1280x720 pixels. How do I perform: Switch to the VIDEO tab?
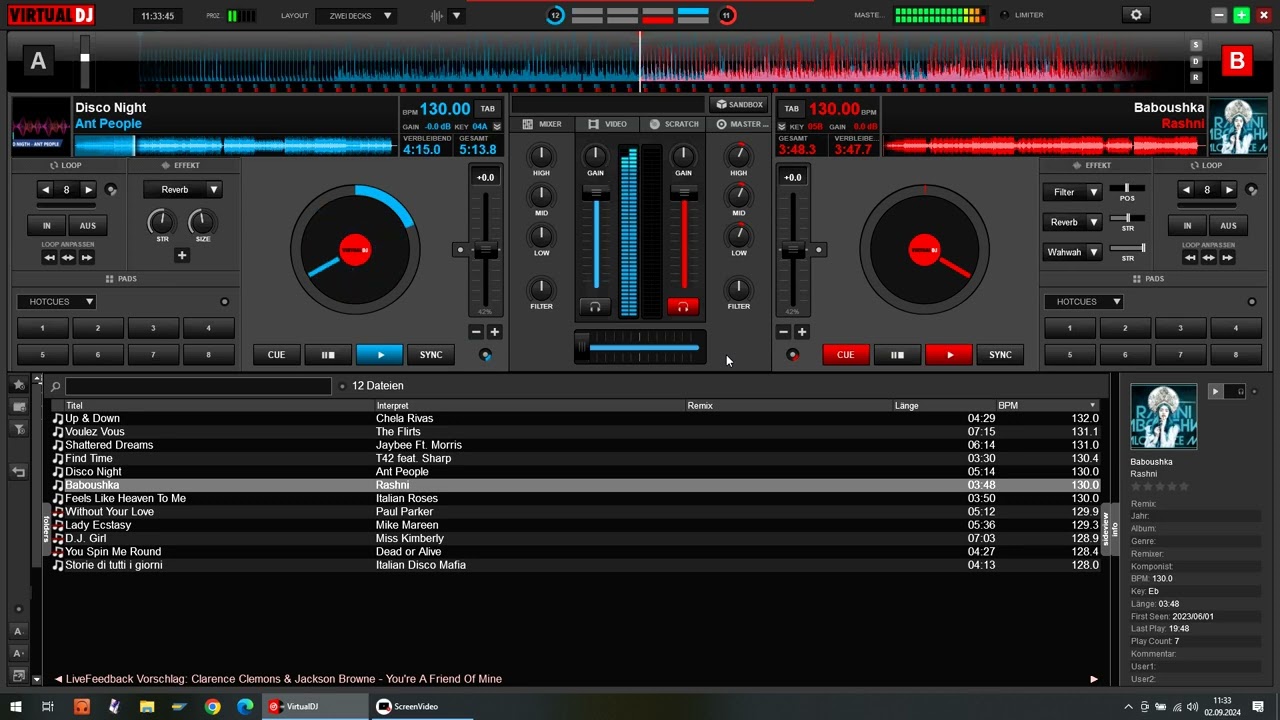[608, 124]
